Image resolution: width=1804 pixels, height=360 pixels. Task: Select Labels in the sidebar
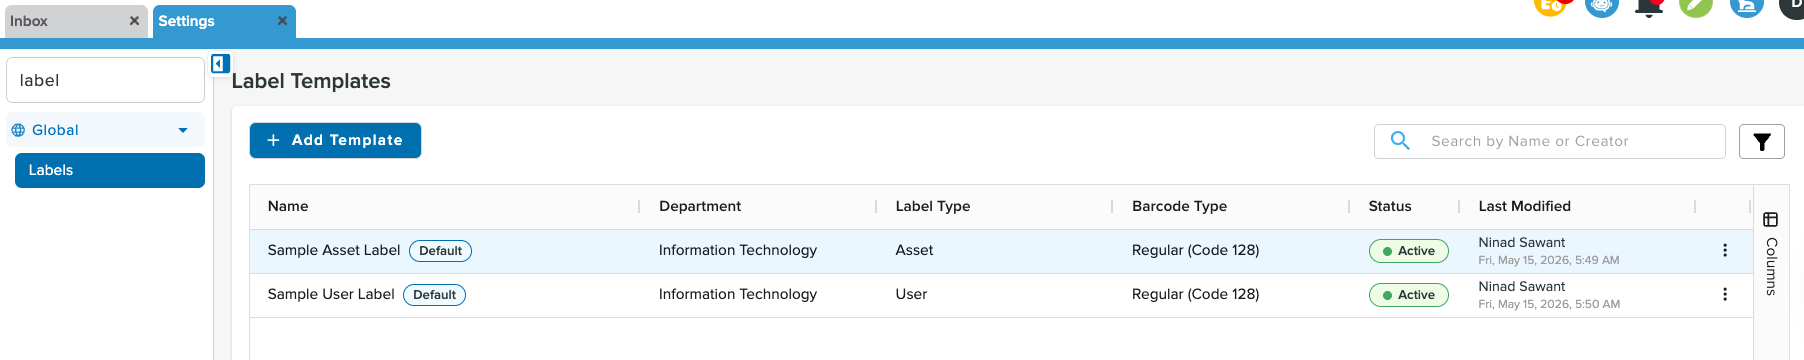(110, 170)
